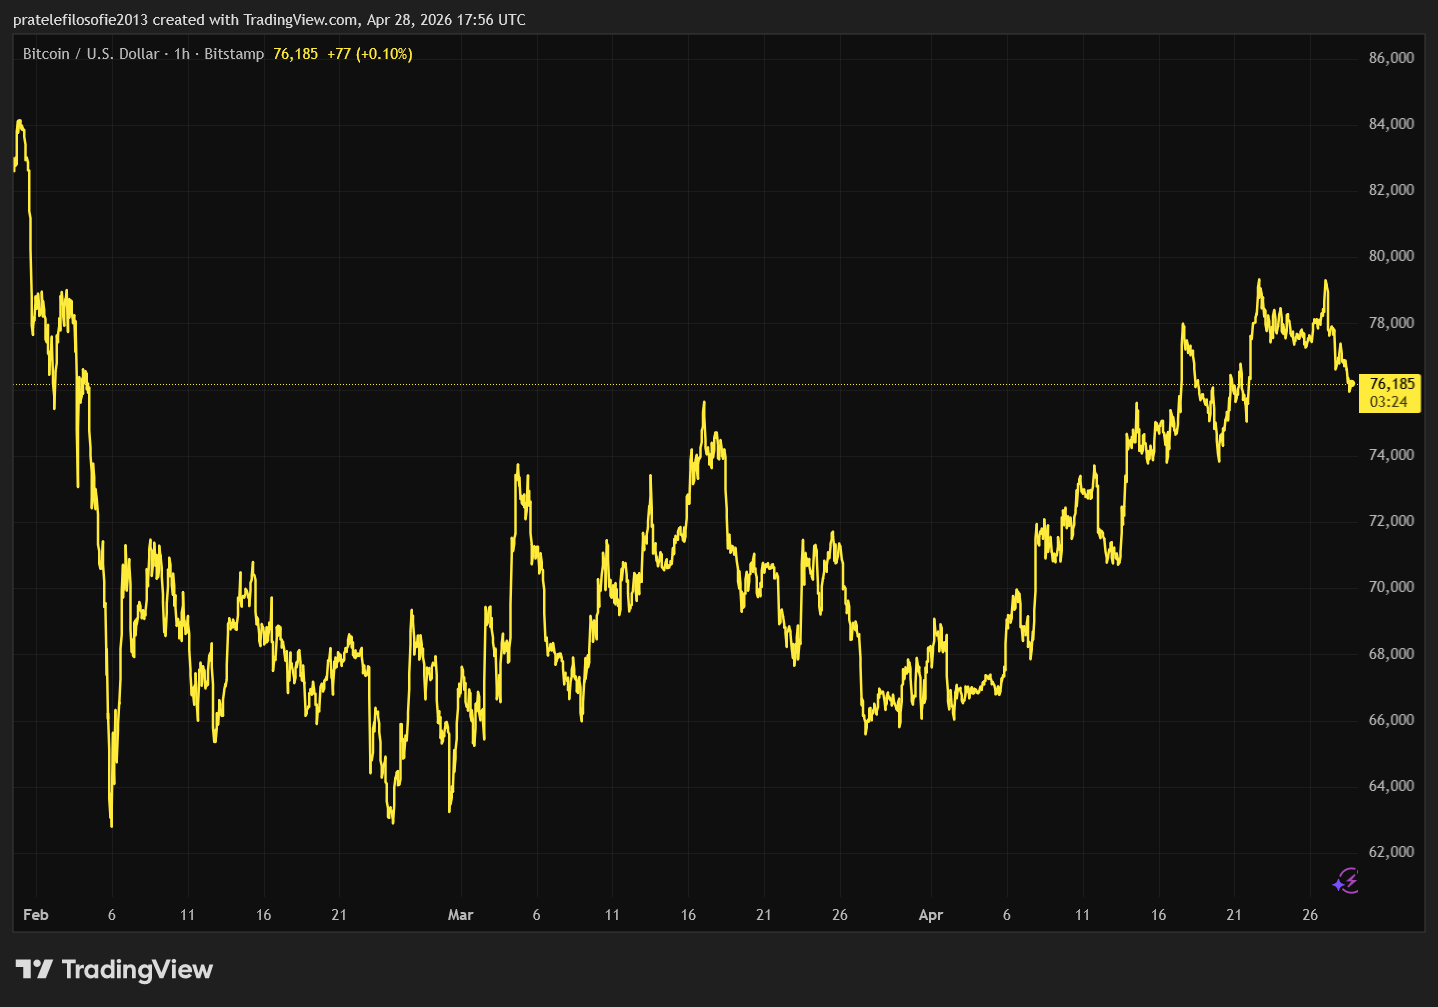1438x1007 pixels.
Task: Click the +77 (+0.10%) change value
Action: [370, 54]
